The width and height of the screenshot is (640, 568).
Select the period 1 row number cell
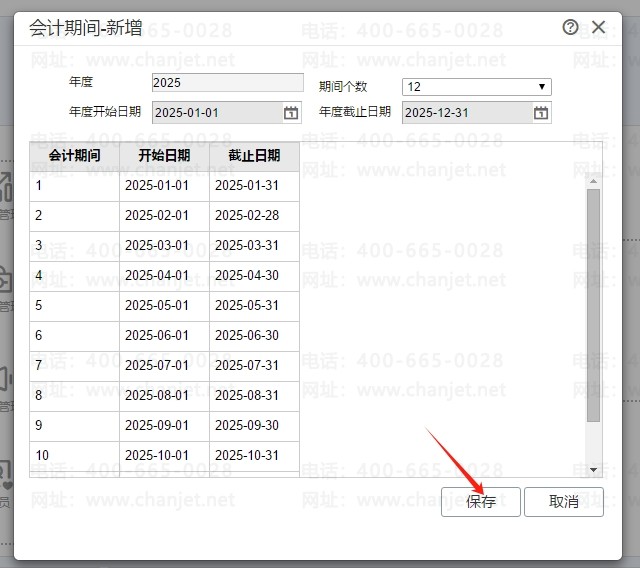point(75,186)
